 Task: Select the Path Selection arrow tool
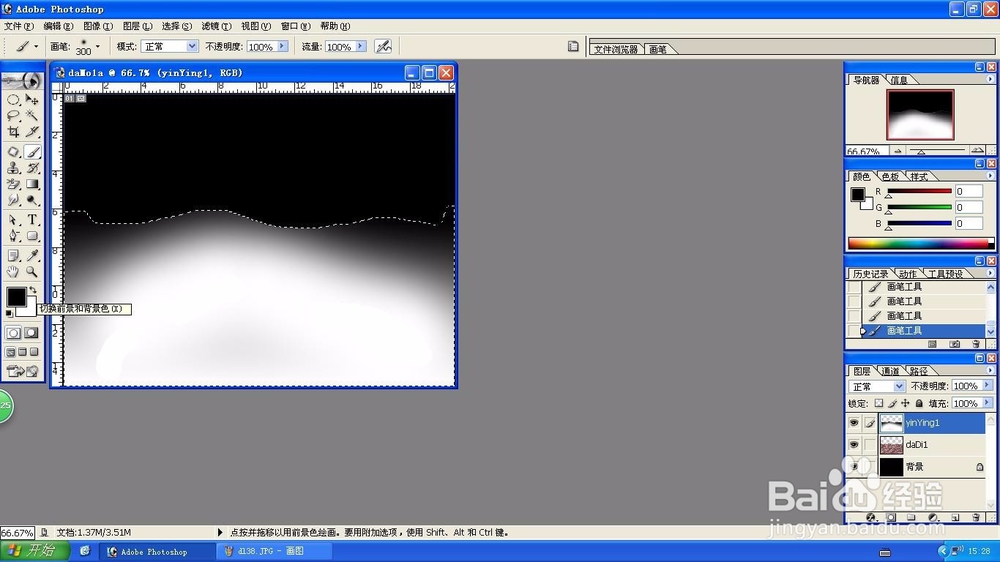pyautogui.click(x=13, y=220)
